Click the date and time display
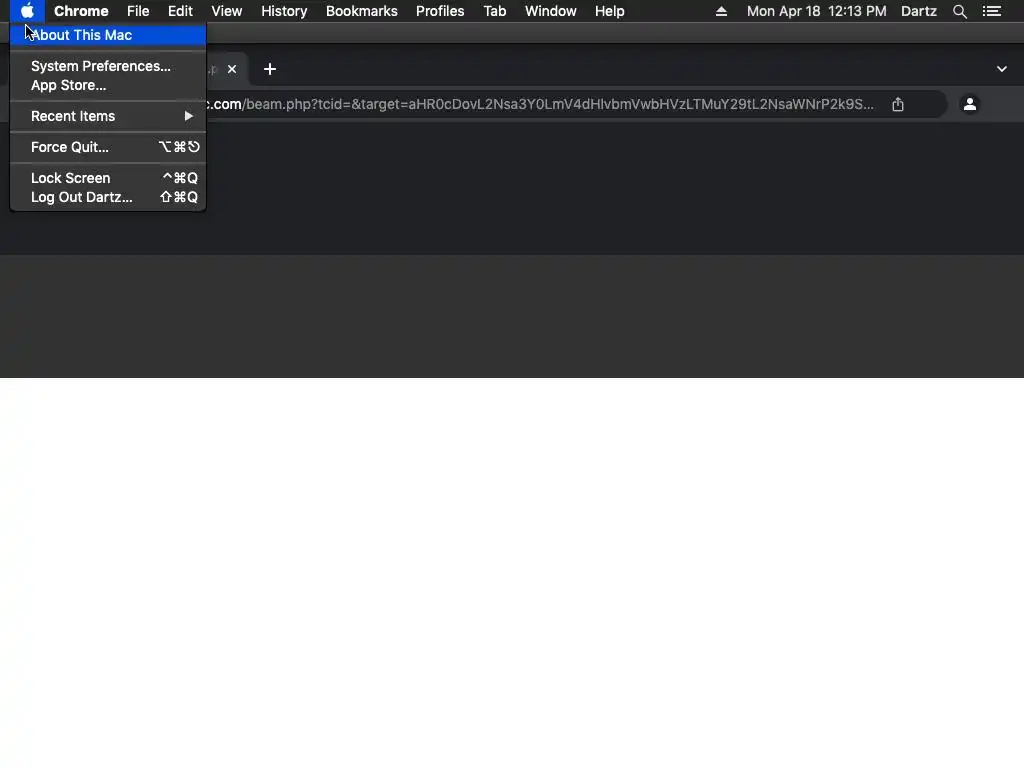 point(816,11)
